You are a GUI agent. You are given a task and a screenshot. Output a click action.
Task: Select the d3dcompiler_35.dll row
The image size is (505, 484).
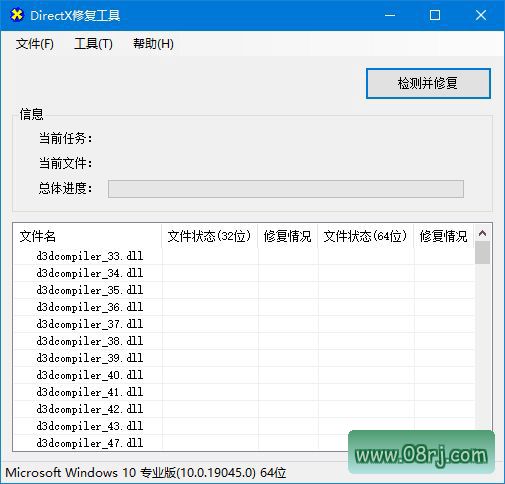click(244, 290)
